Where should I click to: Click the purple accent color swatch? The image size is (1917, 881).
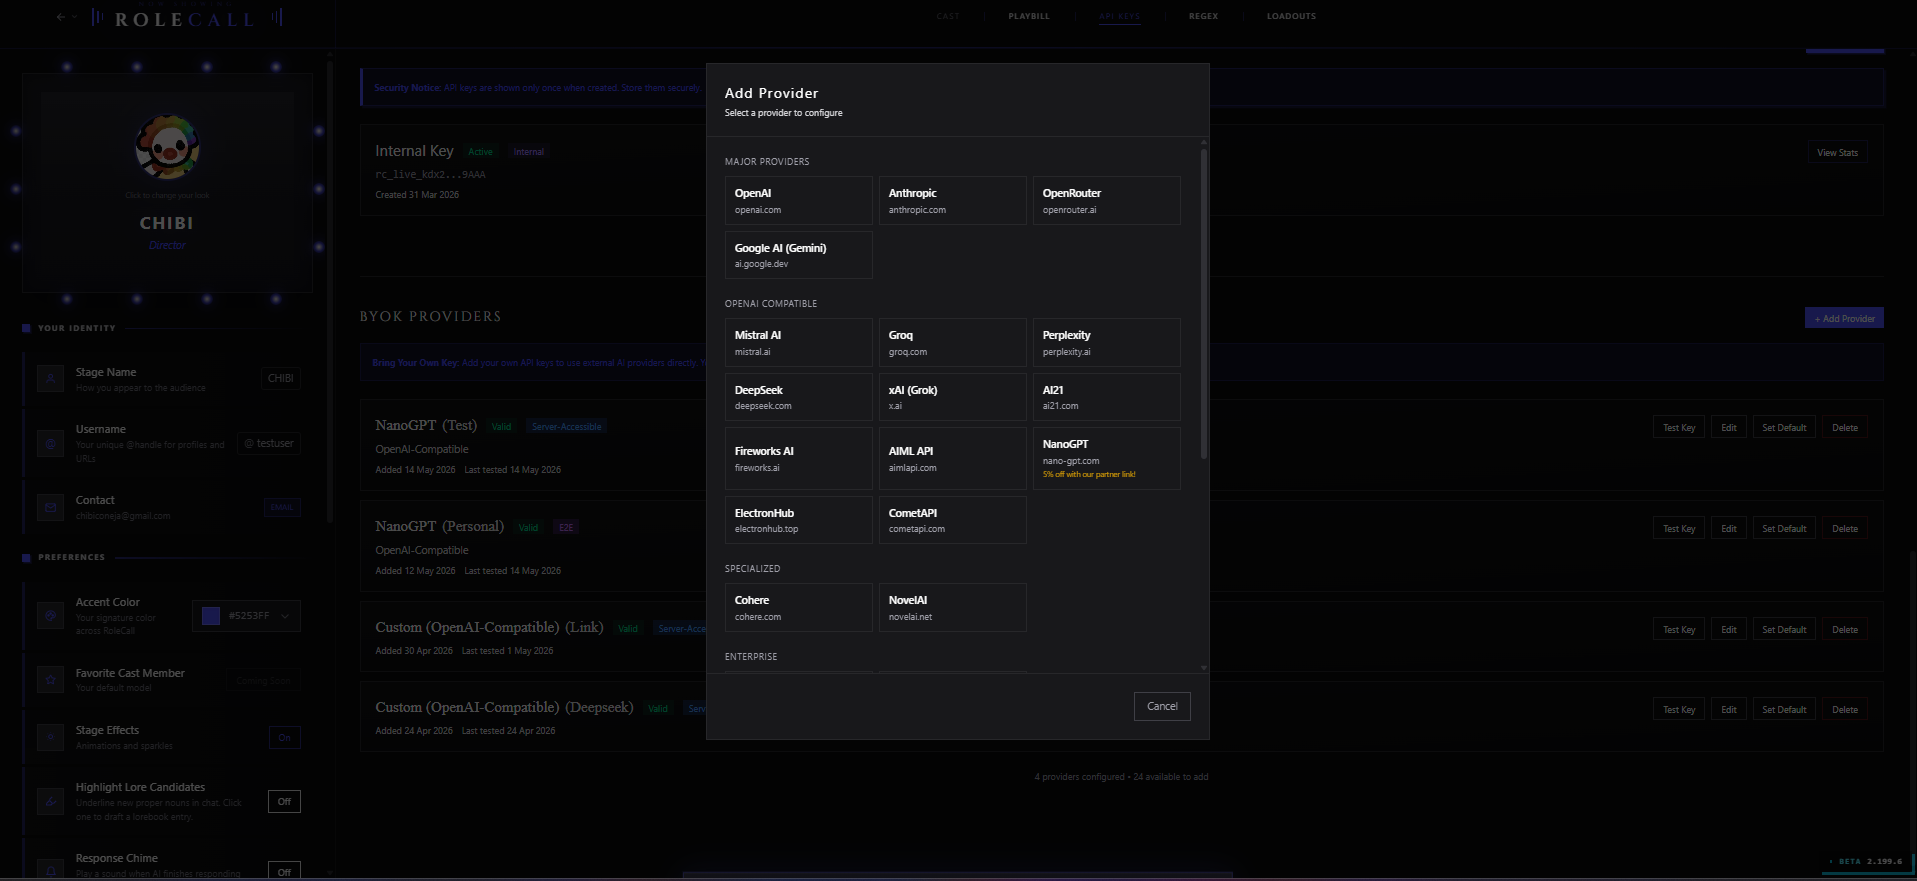[x=211, y=616]
